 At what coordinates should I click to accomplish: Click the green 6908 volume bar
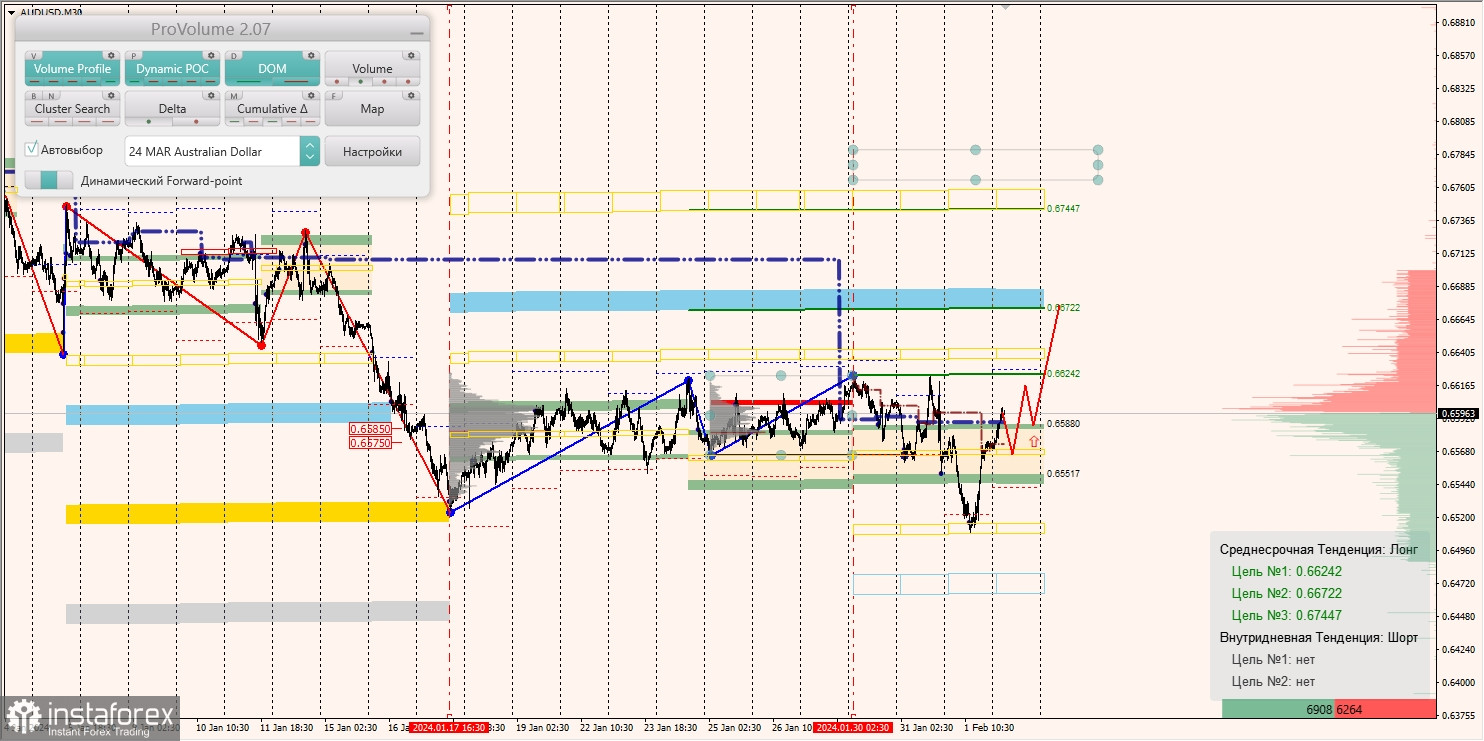click(1278, 709)
